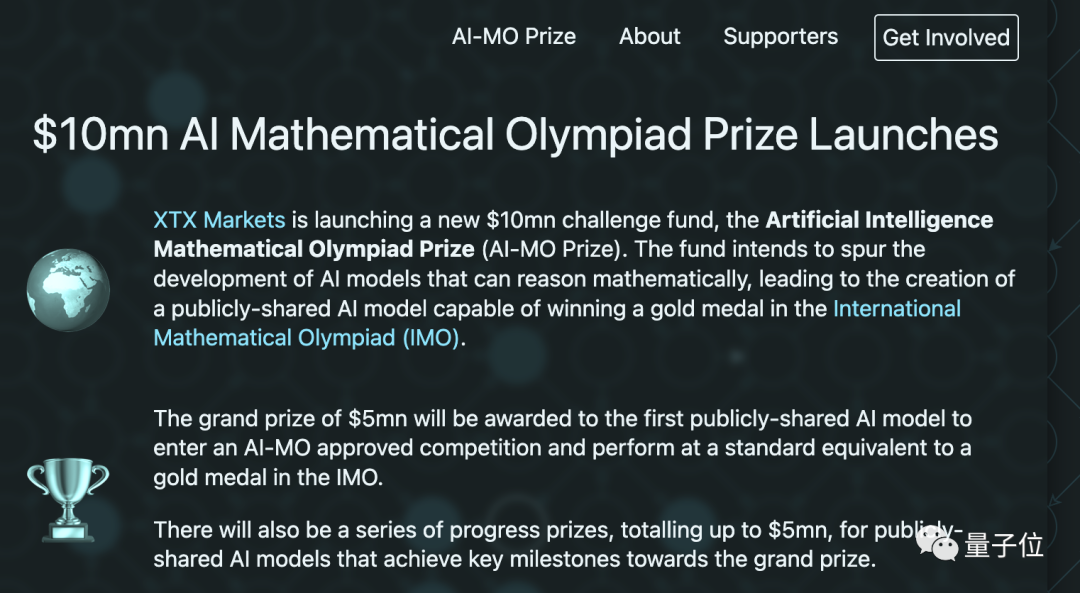
Task: Go to the About page
Action: [x=650, y=37]
